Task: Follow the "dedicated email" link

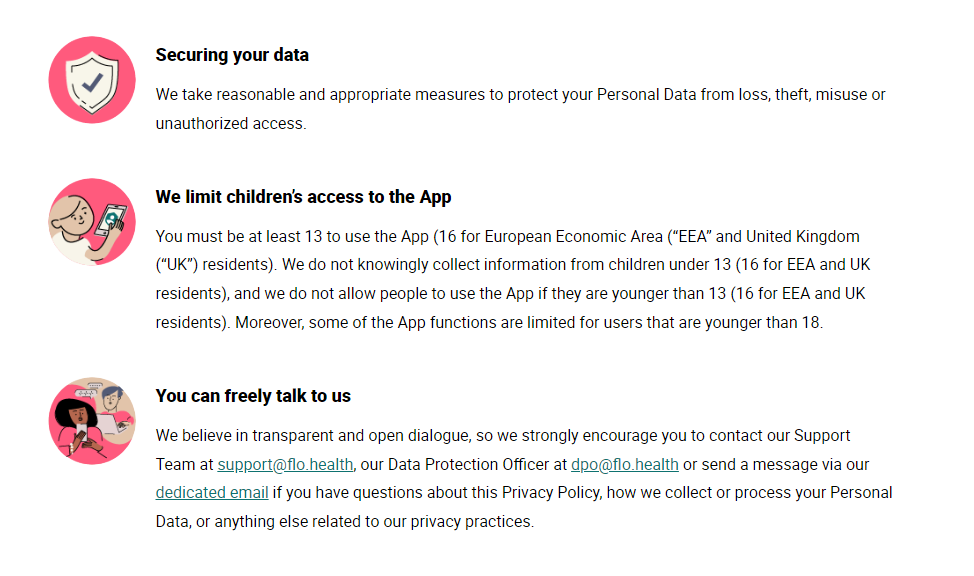Action: point(212,492)
